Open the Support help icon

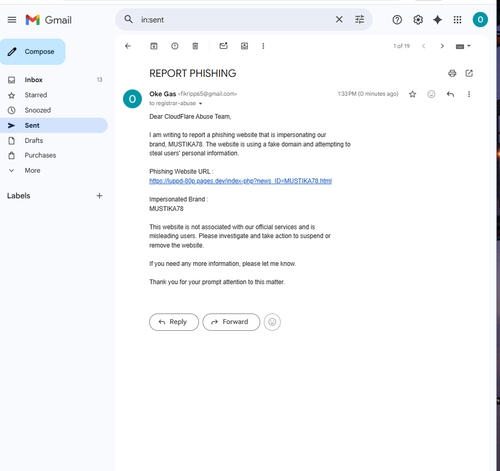click(x=397, y=20)
